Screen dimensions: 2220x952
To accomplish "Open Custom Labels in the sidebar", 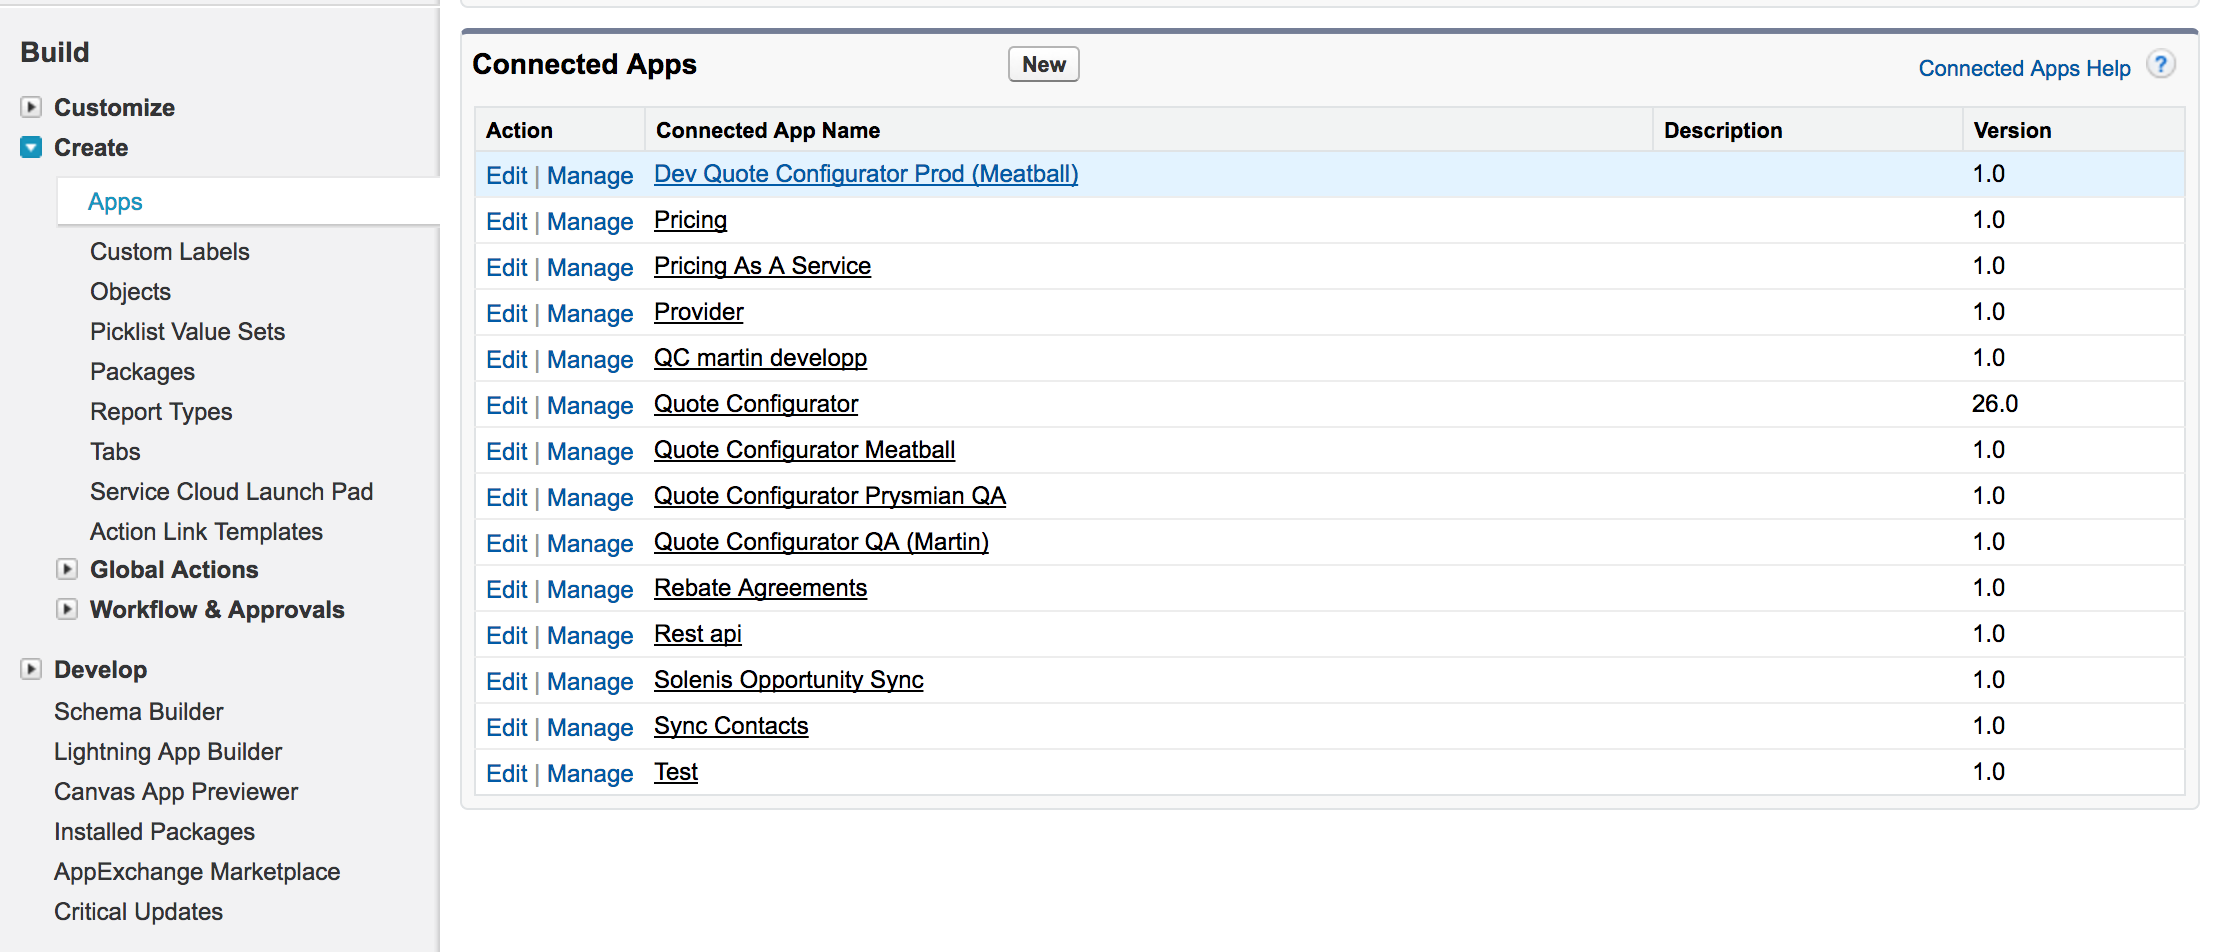I will [x=169, y=252].
